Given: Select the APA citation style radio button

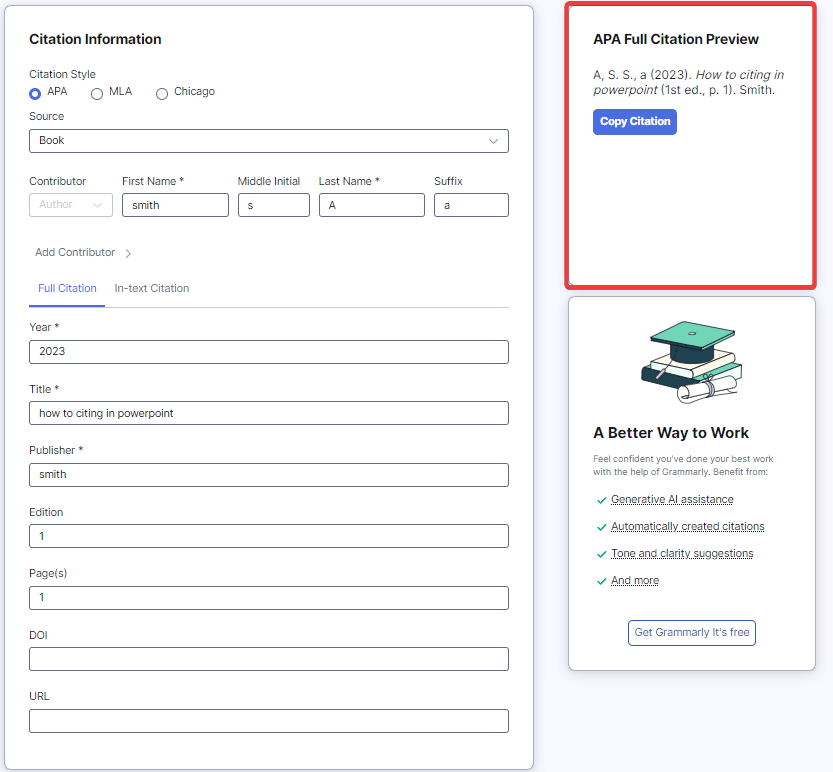Looking at the screenshot, I should pos(35,93).
